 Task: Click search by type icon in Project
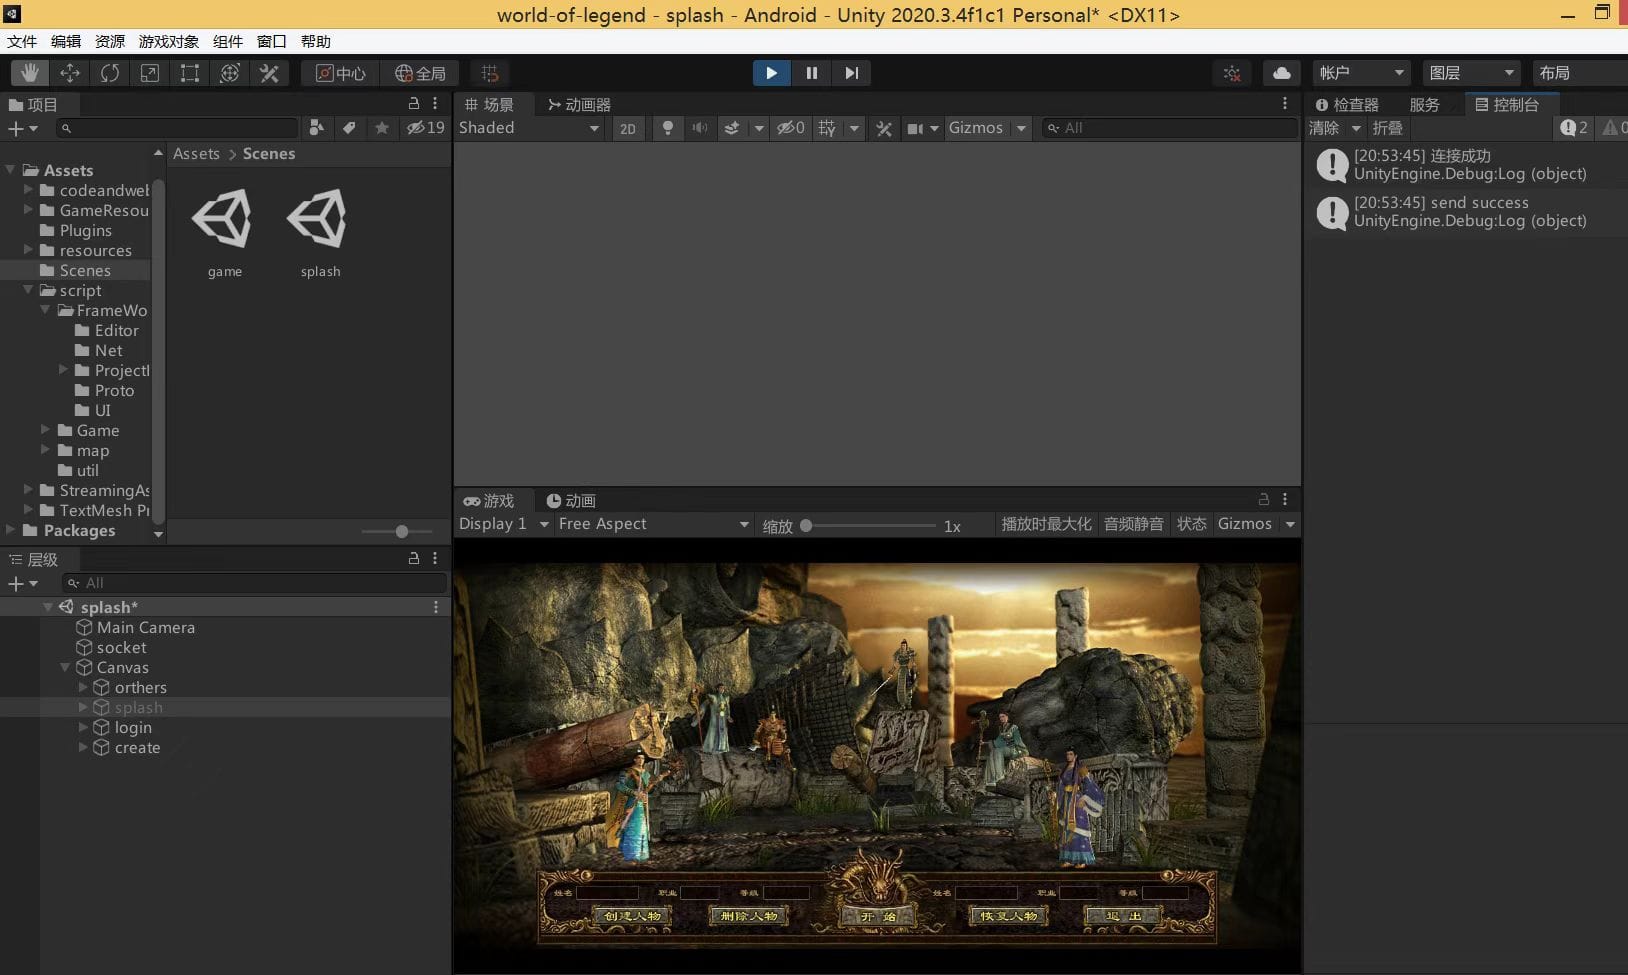316,127
